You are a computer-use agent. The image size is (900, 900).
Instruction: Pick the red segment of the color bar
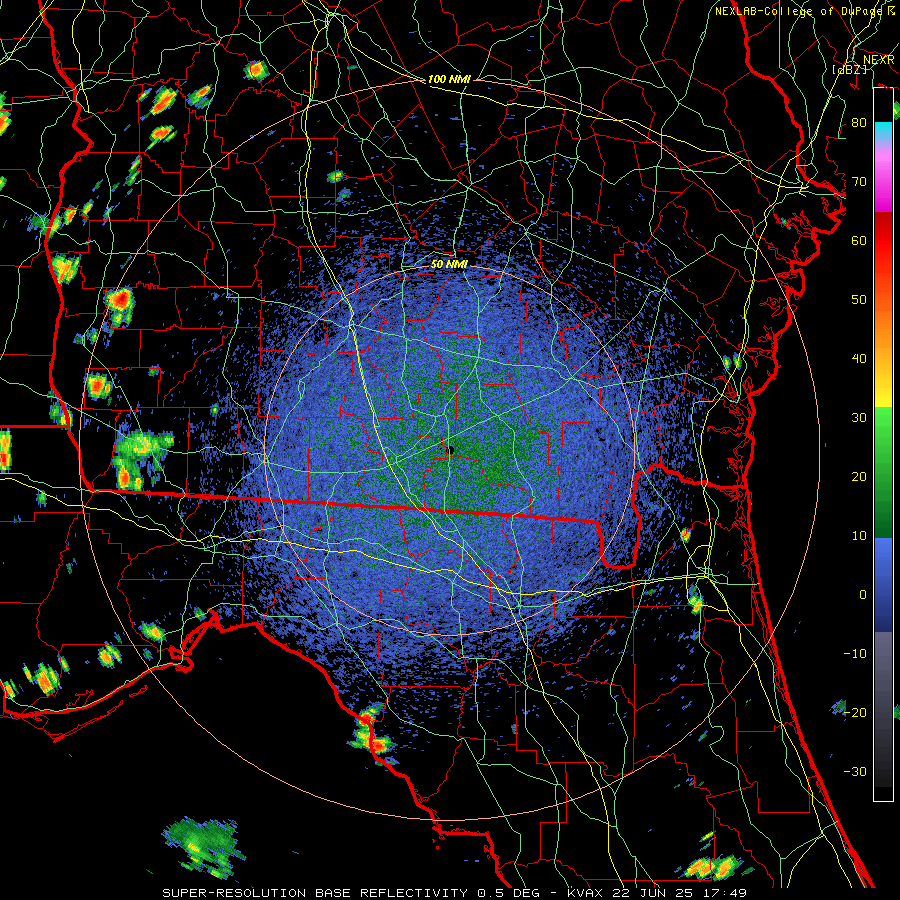(883, 242)
